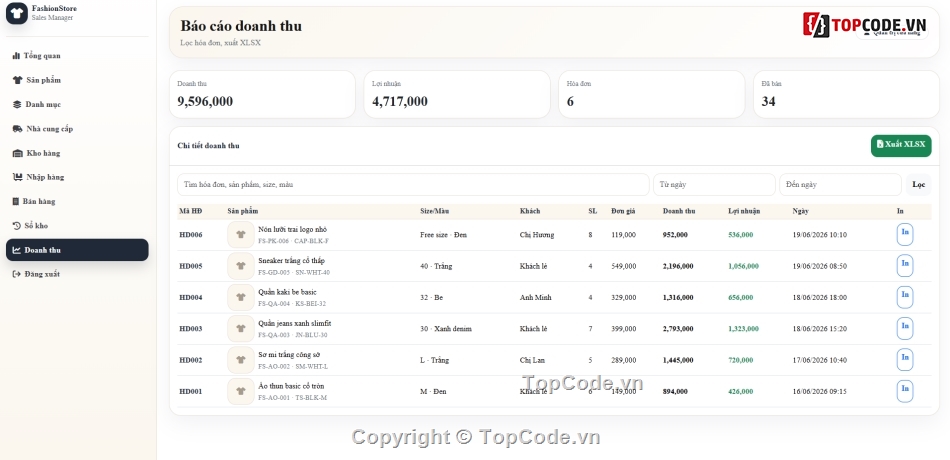
Task: Print invoice HD004 with In button
Action: 905,298
